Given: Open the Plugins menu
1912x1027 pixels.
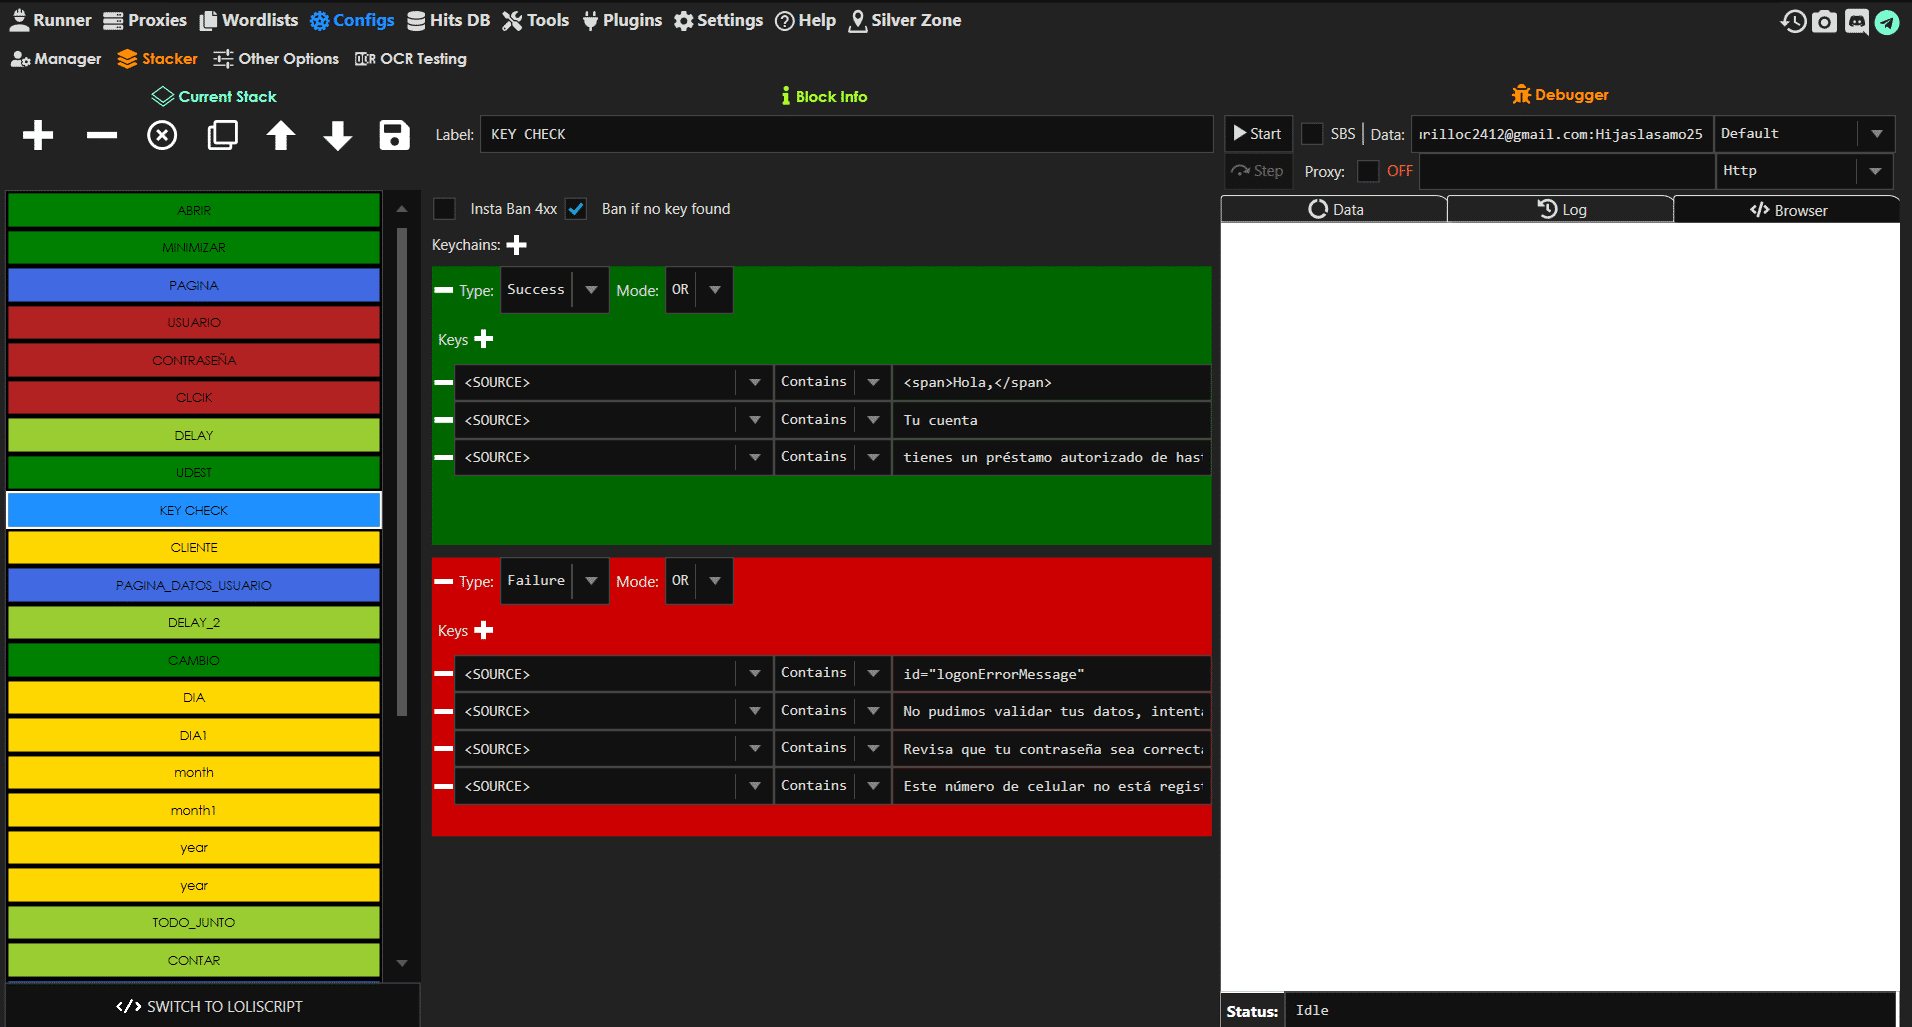Looking at the screenshot, I should 621,20.
